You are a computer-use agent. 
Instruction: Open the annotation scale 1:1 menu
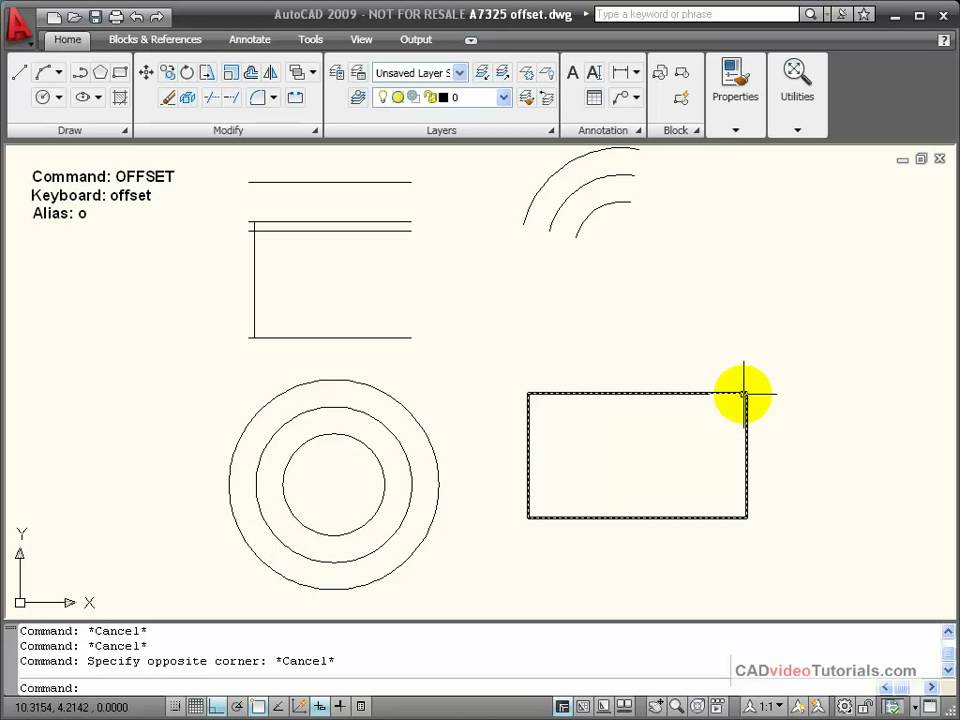[771, 707]
